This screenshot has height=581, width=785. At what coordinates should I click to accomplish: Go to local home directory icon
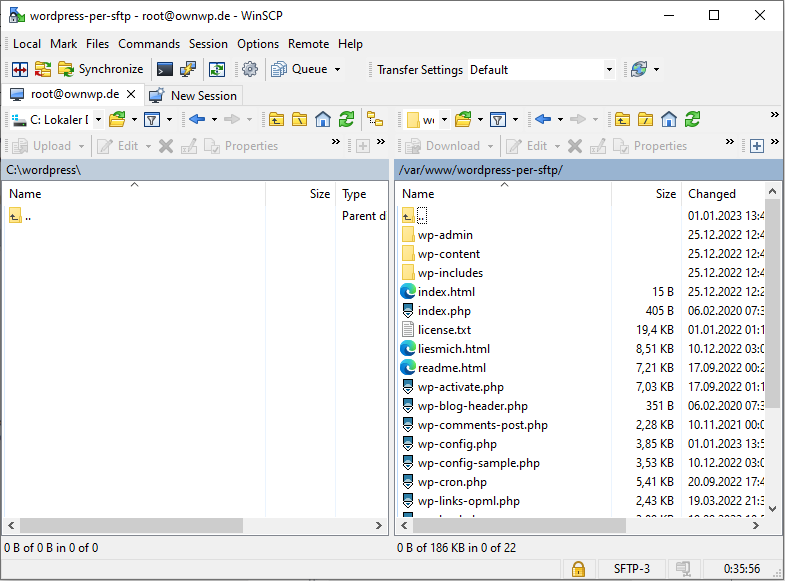(323, 120)
